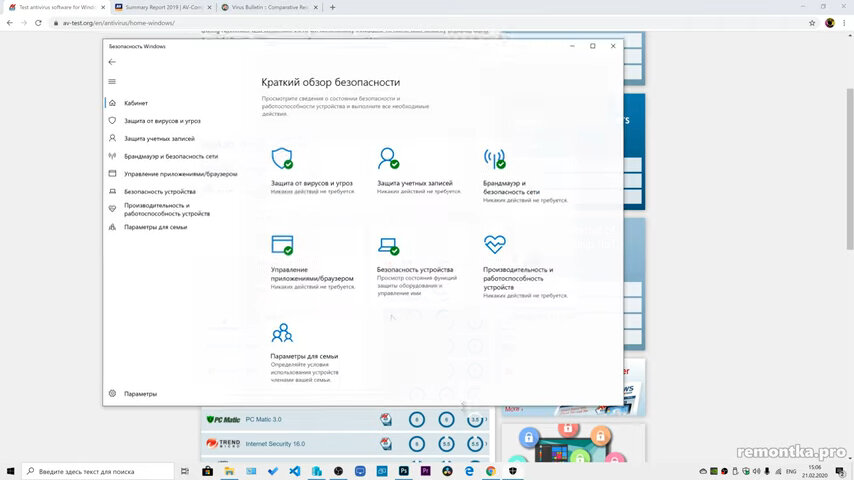
Task: Open Photoshop from the taskbar
Action: (404, 471)
